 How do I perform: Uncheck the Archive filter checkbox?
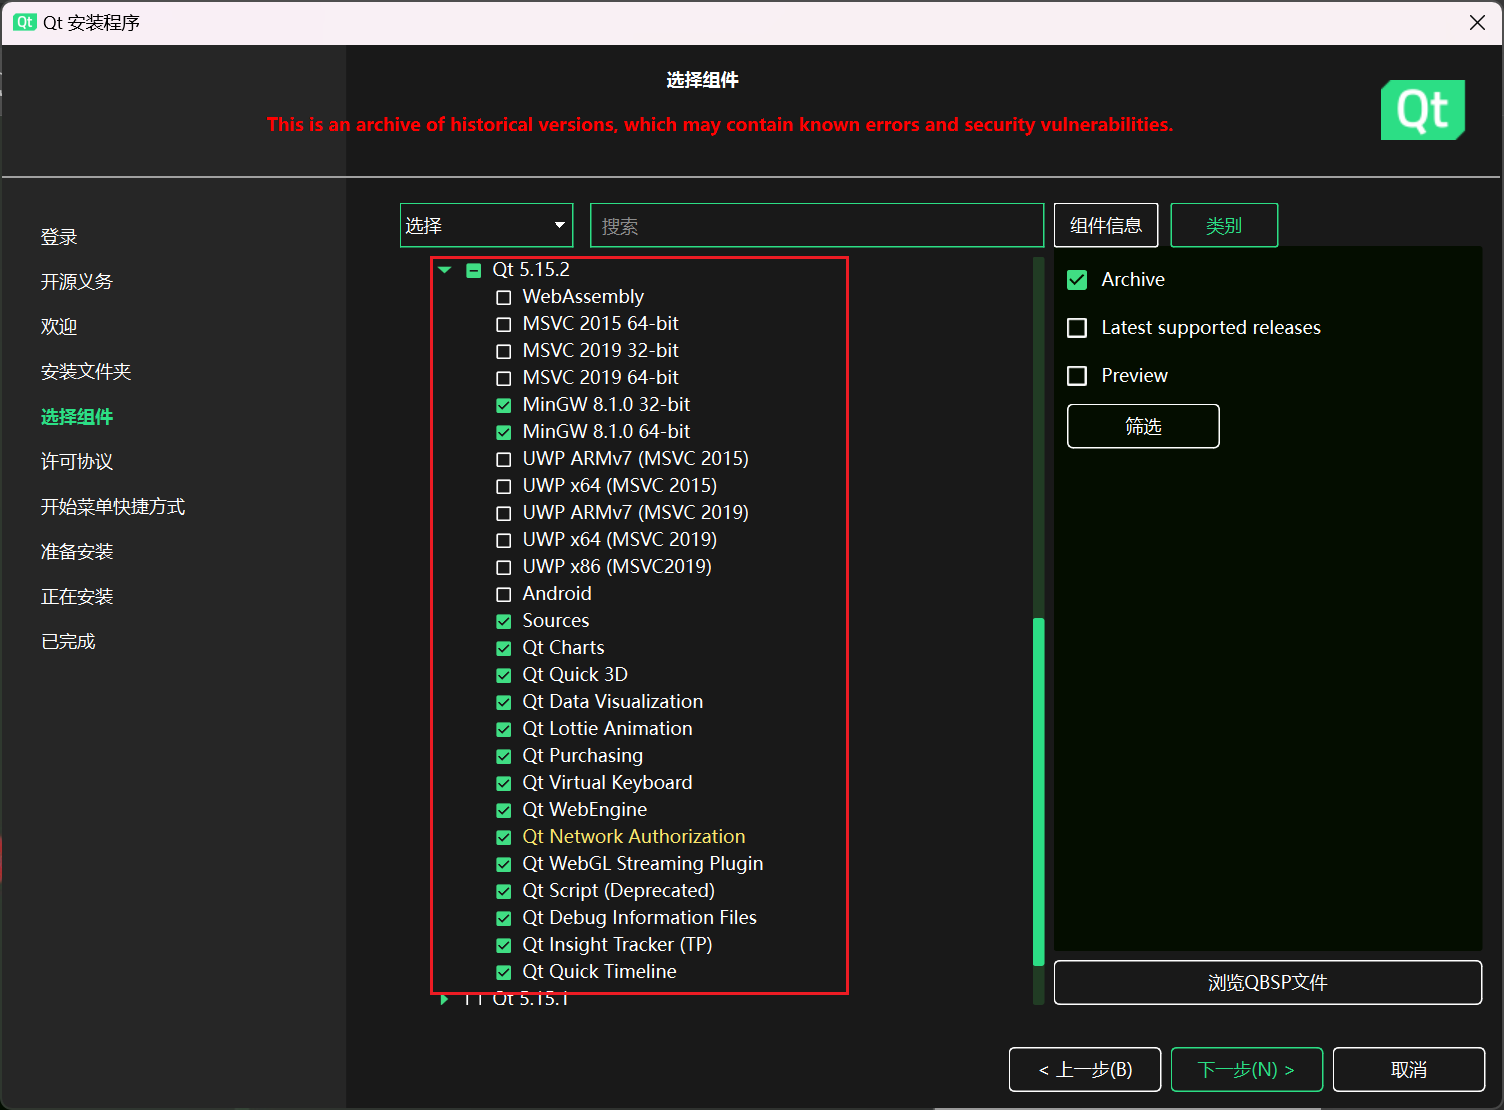[1077, 280]
